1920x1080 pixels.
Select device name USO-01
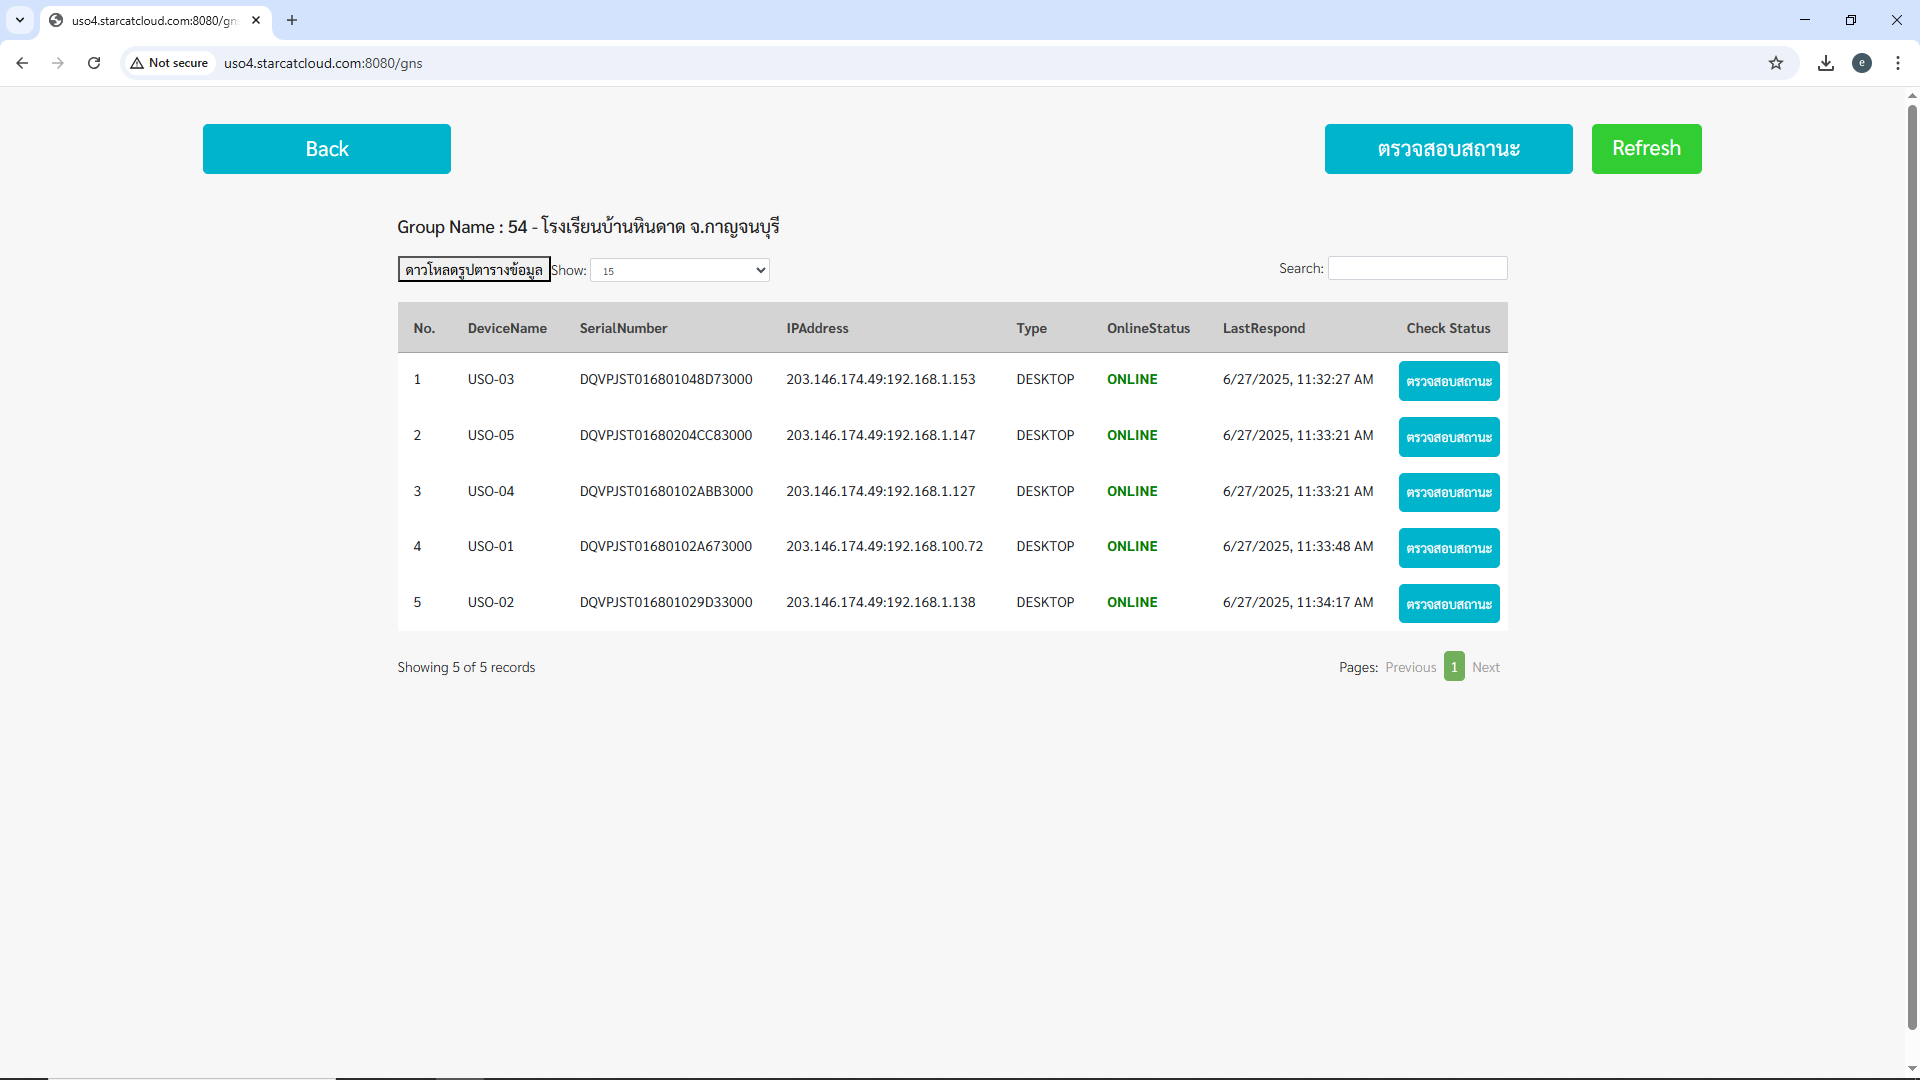pos(490,546)
